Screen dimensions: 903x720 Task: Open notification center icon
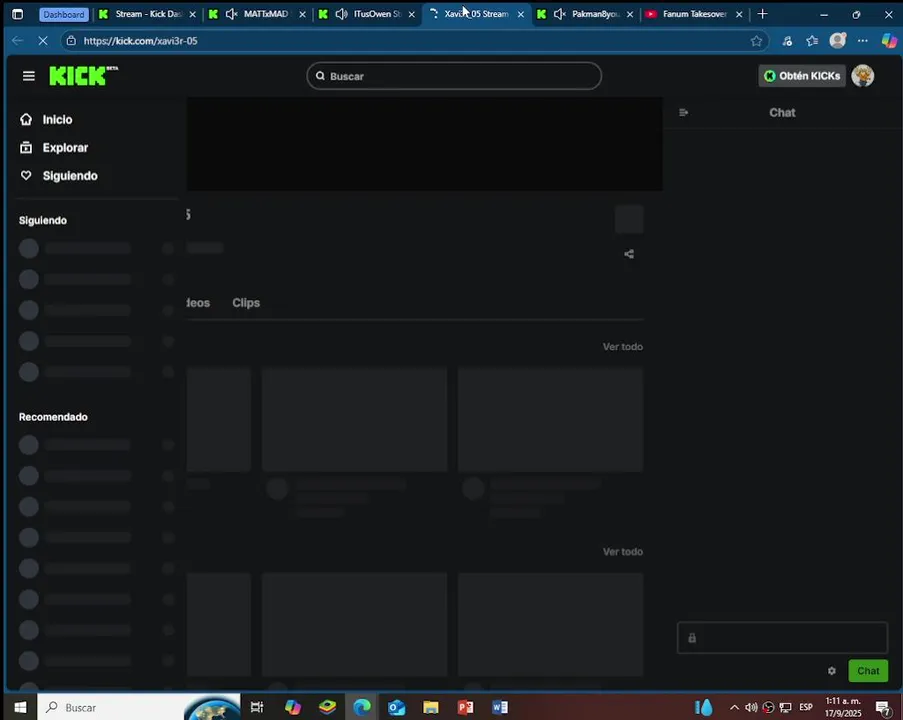[883, 707]
